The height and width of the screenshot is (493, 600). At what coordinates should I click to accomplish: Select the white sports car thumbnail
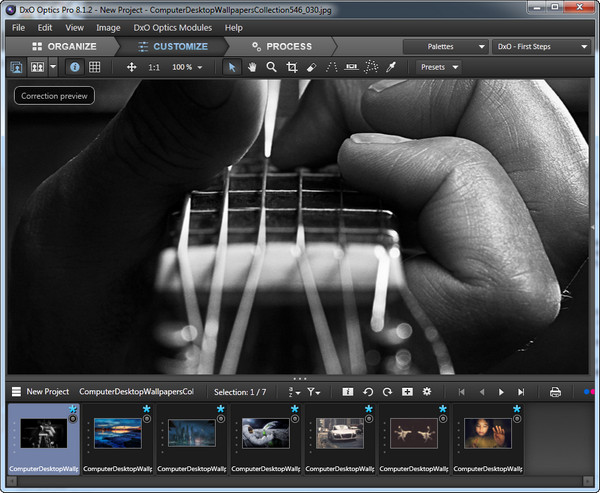pyautogui.click(x=339, y=433)
